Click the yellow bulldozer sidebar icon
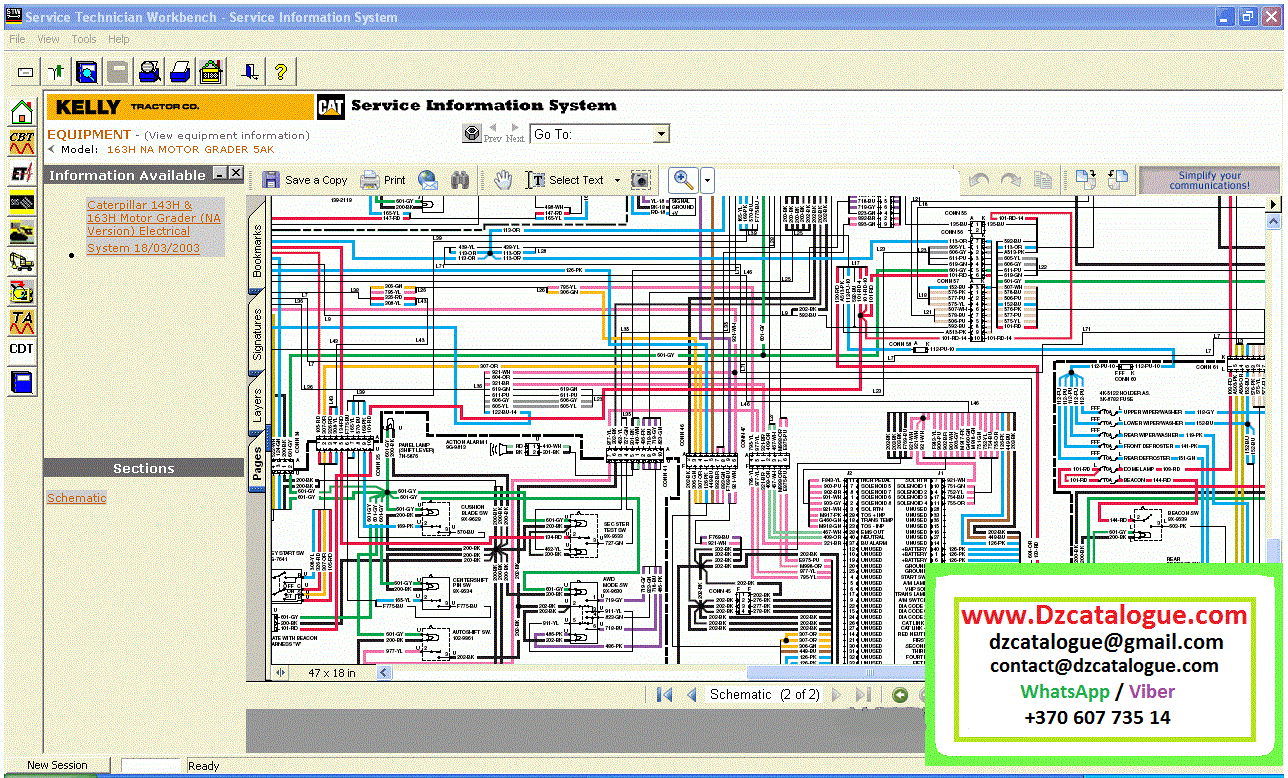Screen dimensions: 1288x778 [22, 232]
